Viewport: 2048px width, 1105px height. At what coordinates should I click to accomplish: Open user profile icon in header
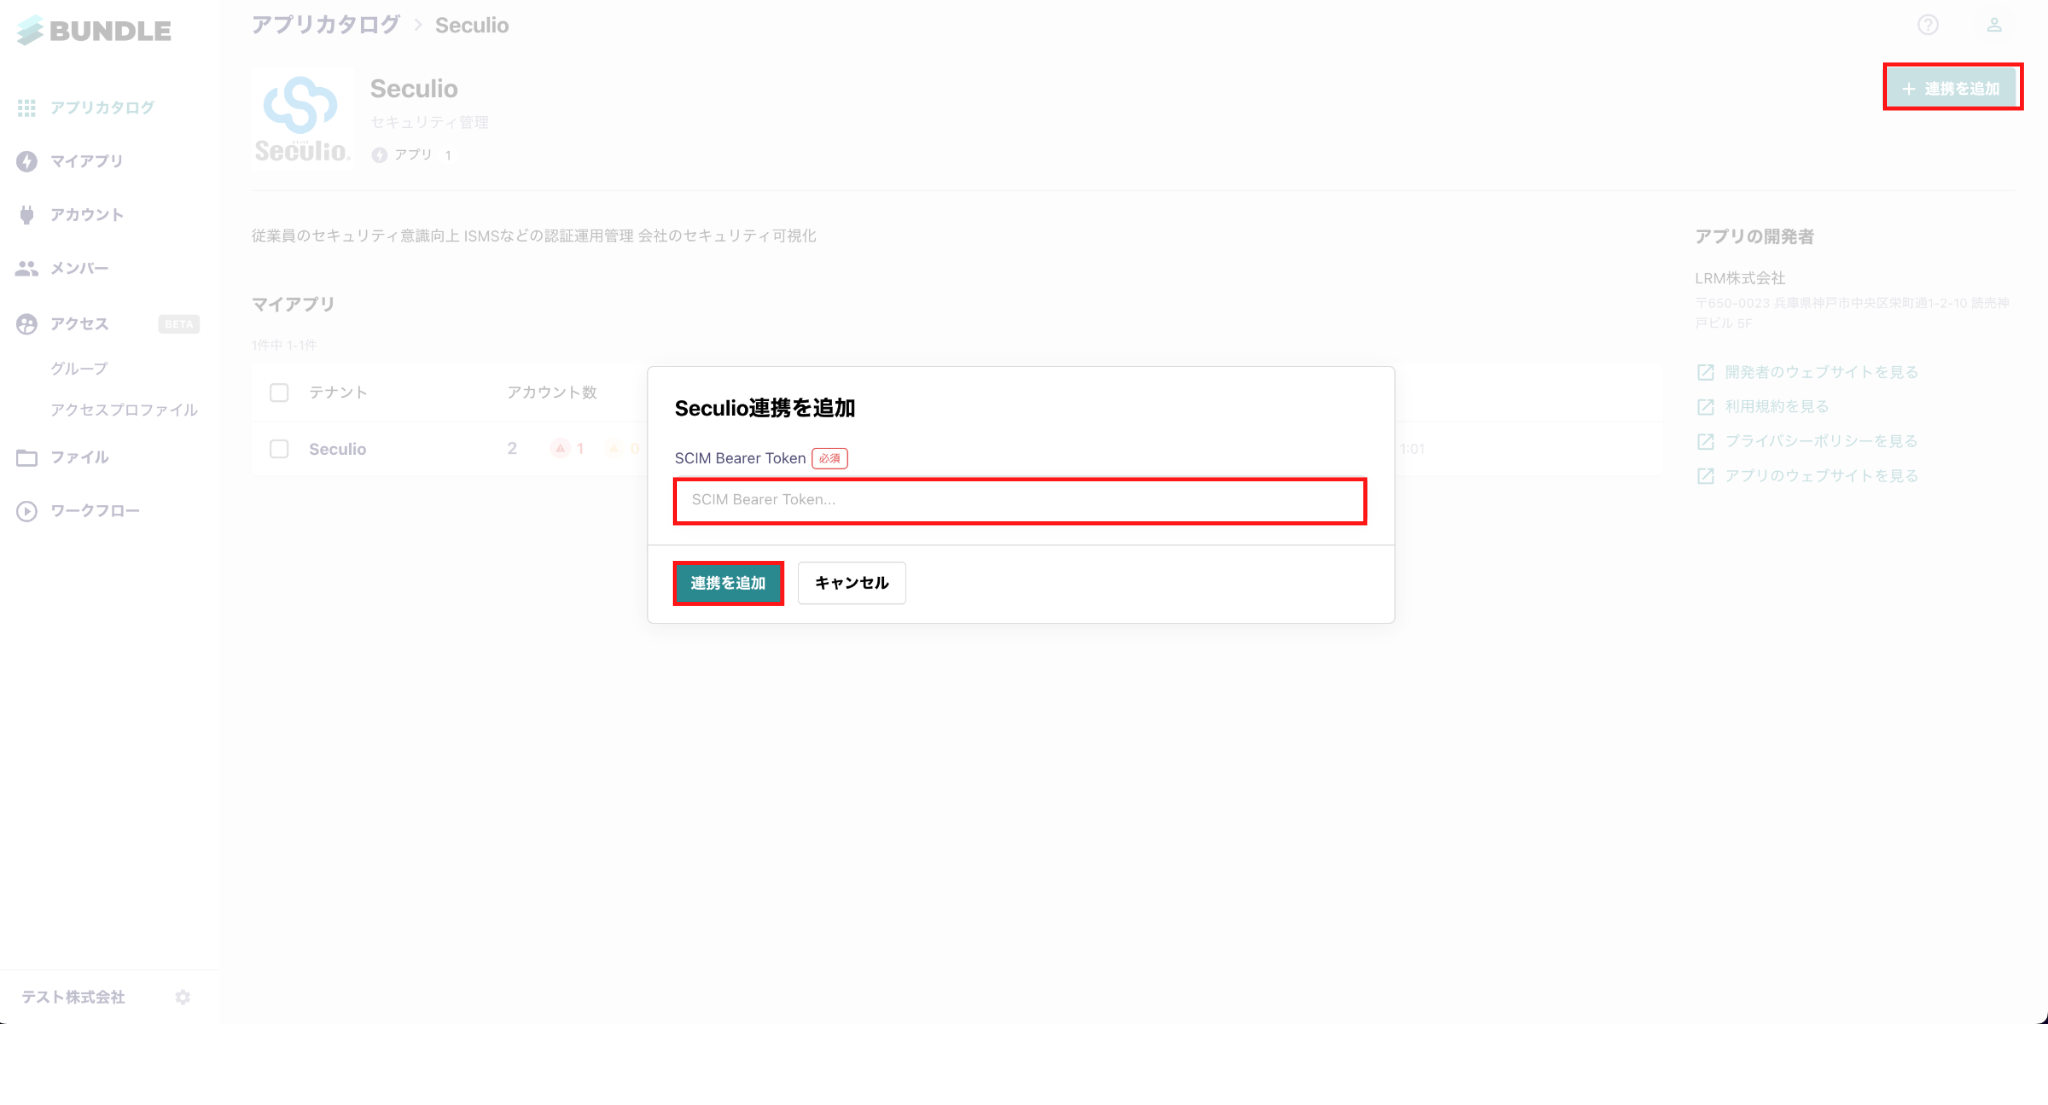1994,25
